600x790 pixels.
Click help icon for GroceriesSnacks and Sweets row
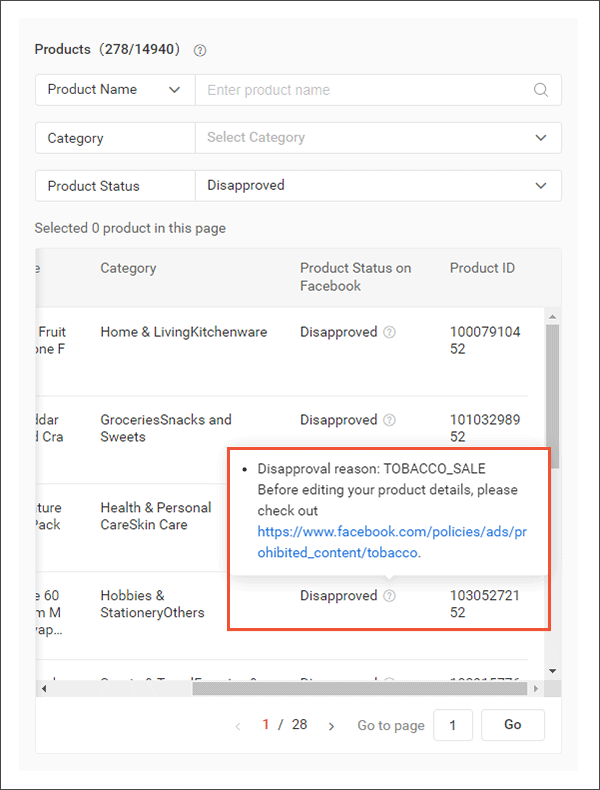(x=389, y=420)
